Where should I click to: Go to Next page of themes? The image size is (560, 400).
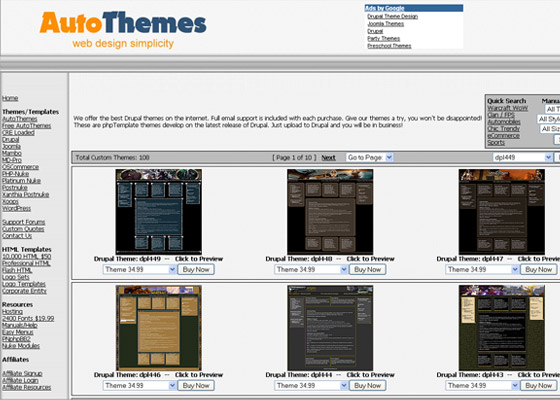(x=328, y=158)
